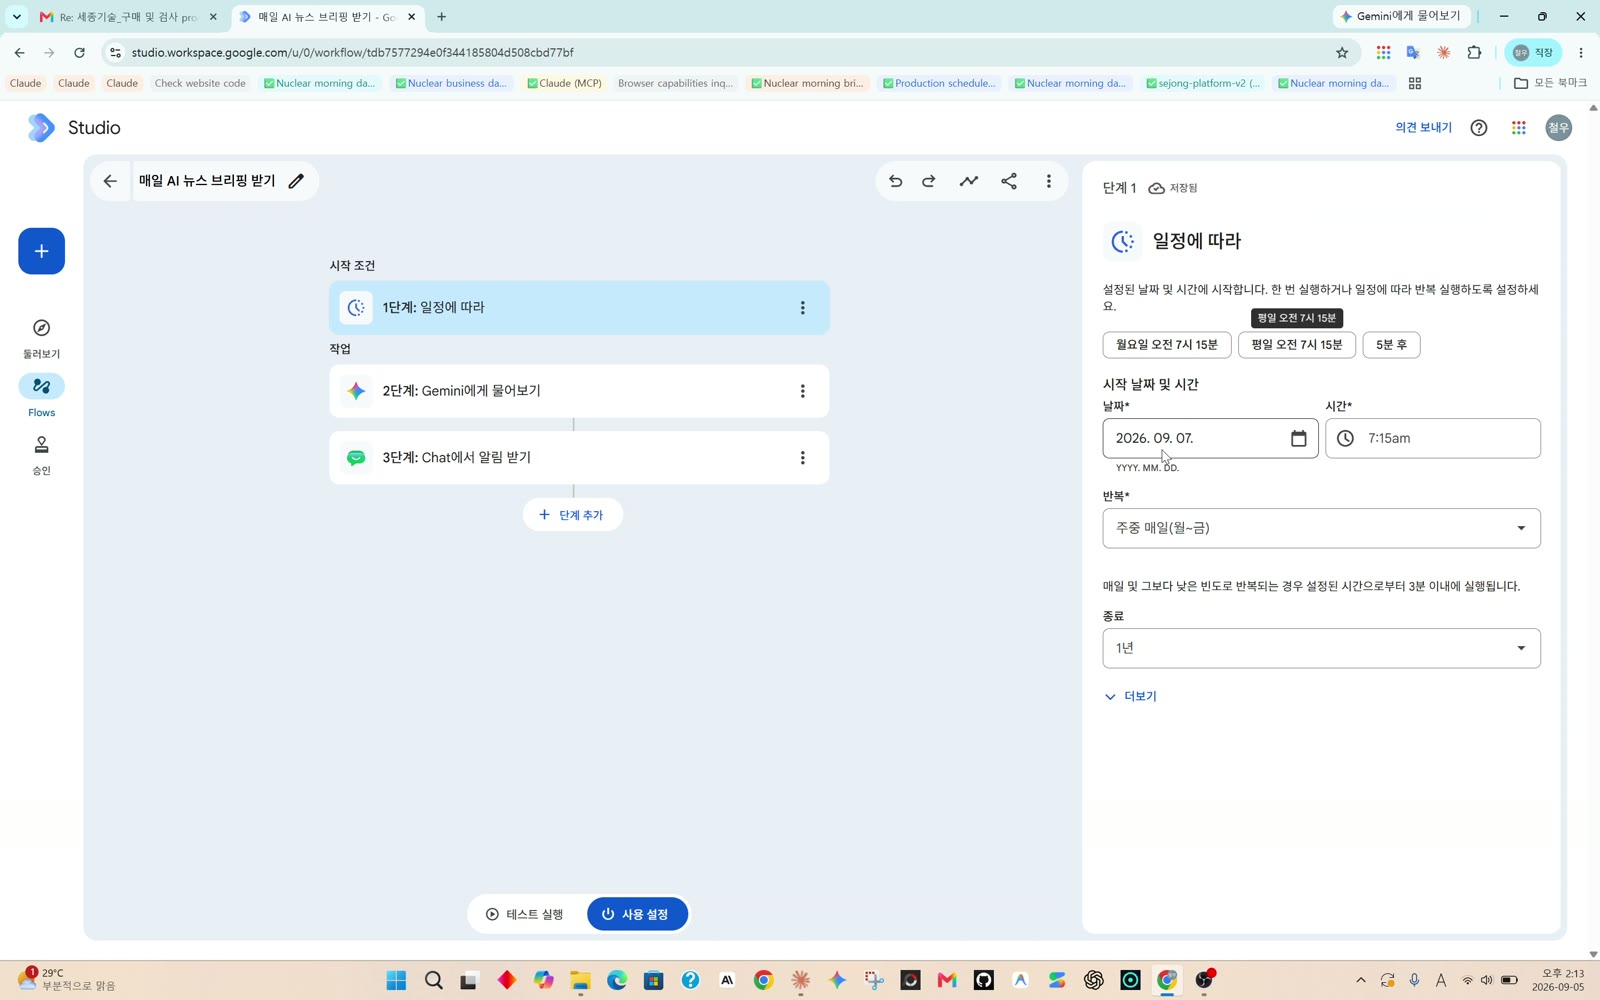Expand the 종료 dropdown showing 1년

[1321, 648]
